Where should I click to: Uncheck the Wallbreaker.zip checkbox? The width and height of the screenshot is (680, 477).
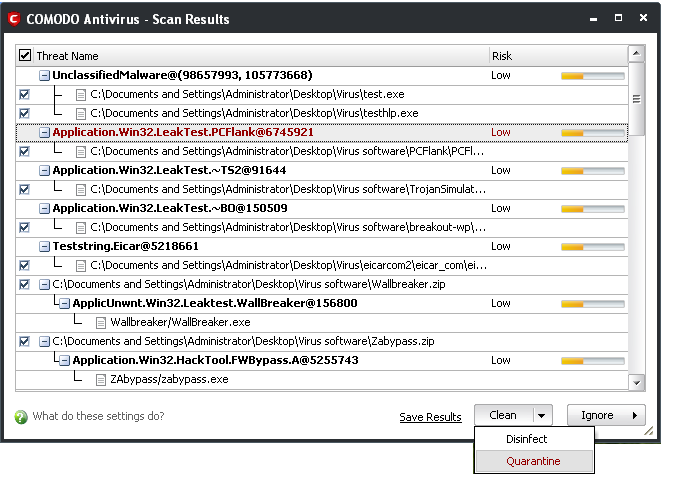coord(24,284)
